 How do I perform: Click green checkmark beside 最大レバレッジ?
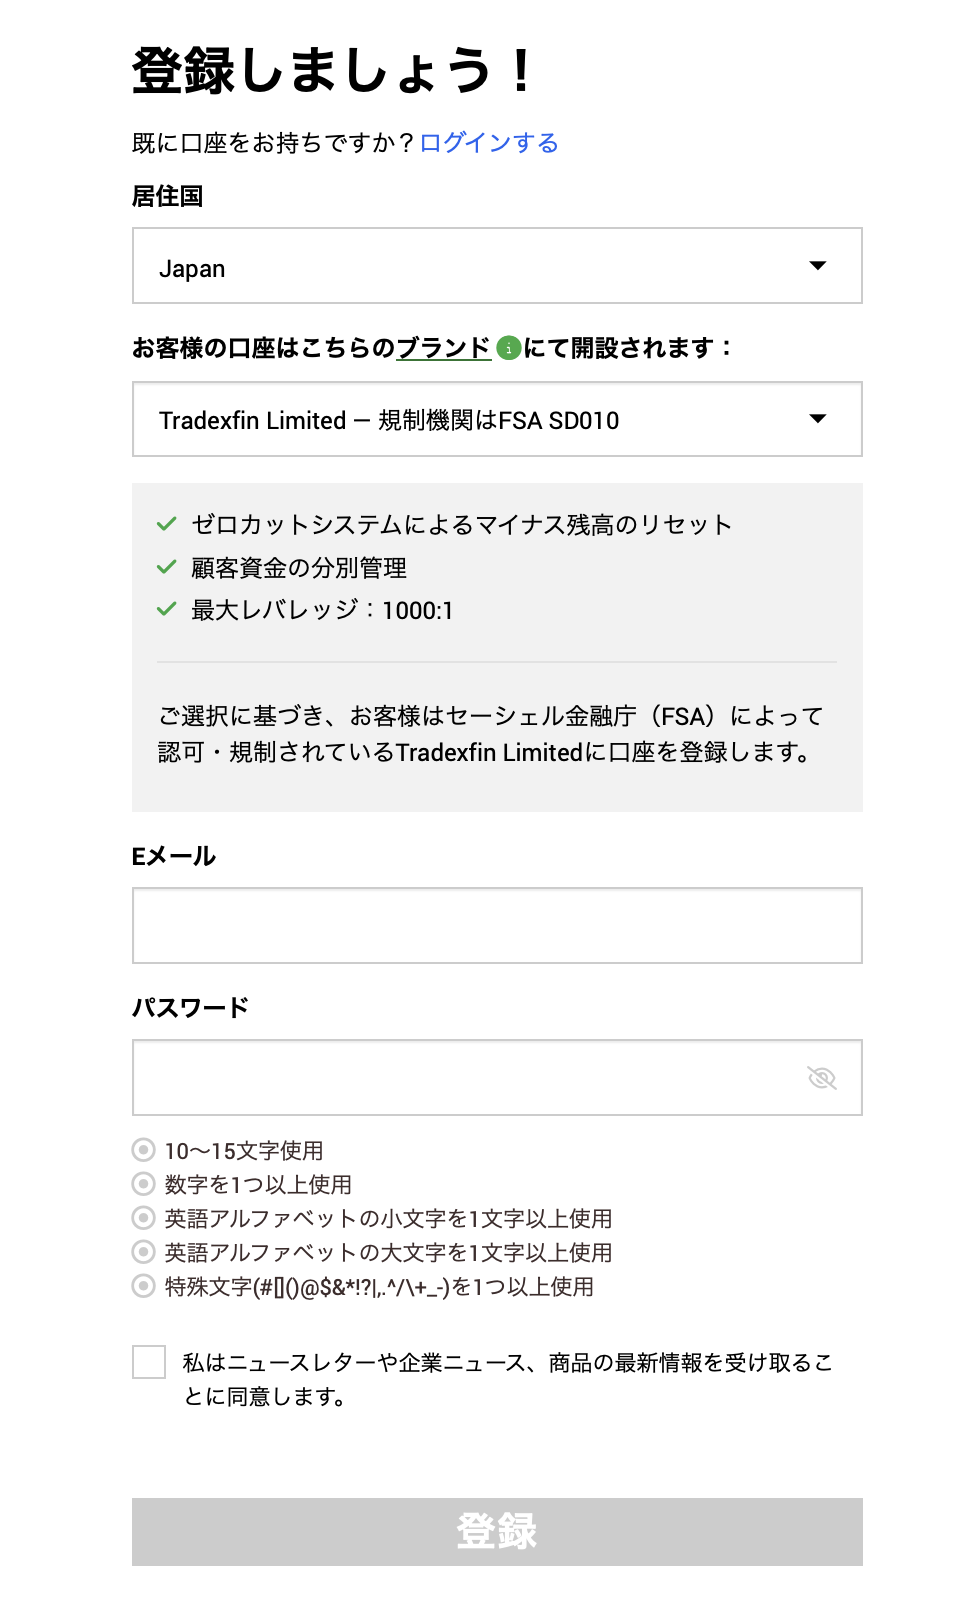pyautogui.click(x=167, y=609)
